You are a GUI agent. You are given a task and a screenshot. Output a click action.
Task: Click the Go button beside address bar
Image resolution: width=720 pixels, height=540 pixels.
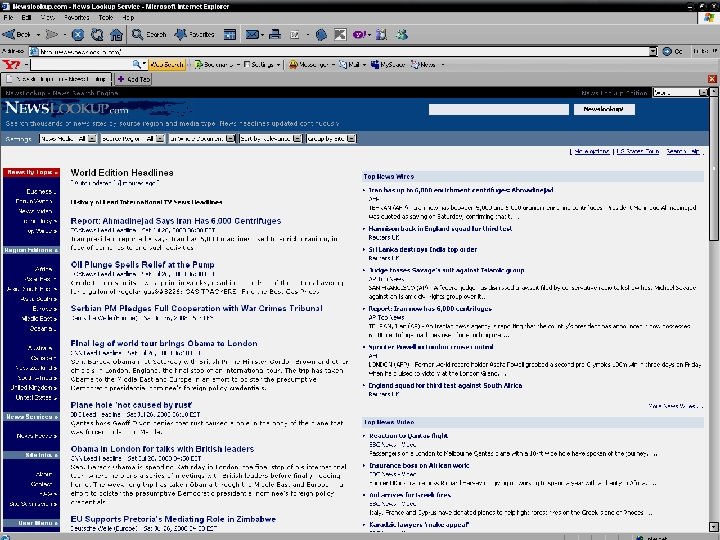(672, 51)
